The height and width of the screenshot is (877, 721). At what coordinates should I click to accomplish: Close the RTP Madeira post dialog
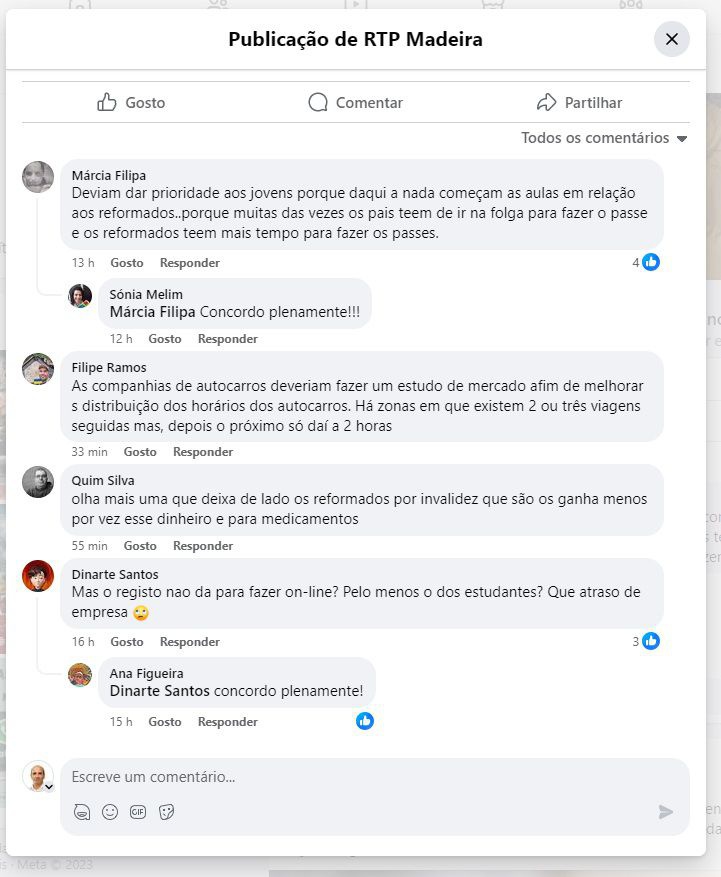[672, 39]
